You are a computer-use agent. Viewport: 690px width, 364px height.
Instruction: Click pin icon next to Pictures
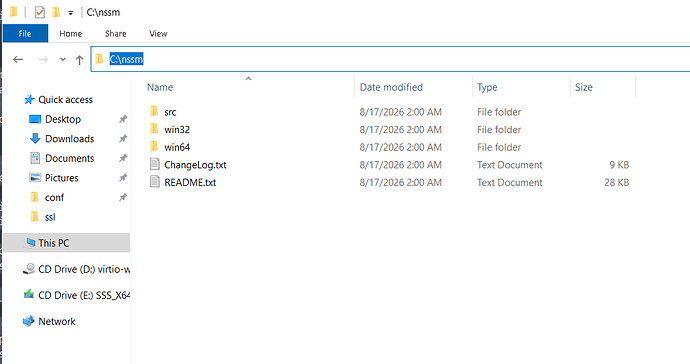(123, 177)
